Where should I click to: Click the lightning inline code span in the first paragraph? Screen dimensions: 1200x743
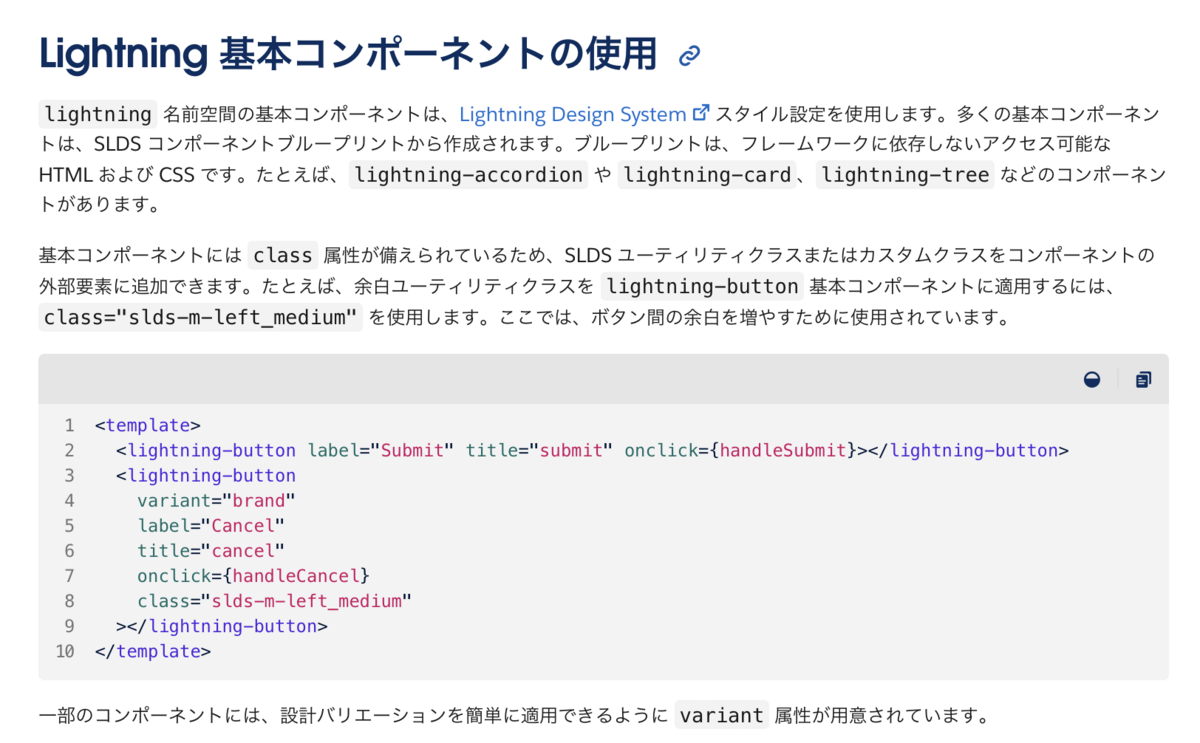(96, 114)
